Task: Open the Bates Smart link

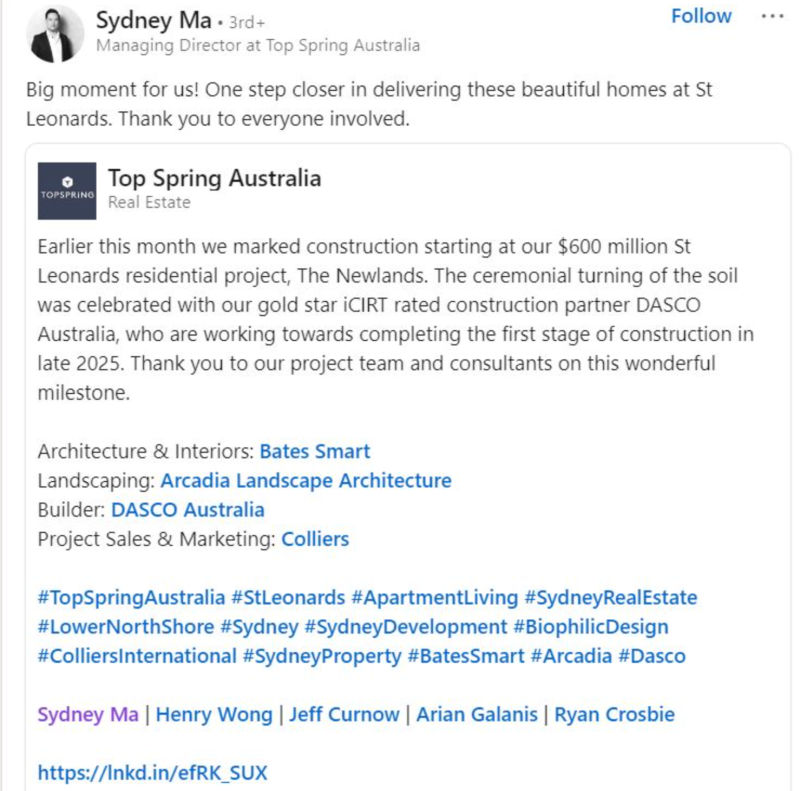Action: tap(315, 451)
